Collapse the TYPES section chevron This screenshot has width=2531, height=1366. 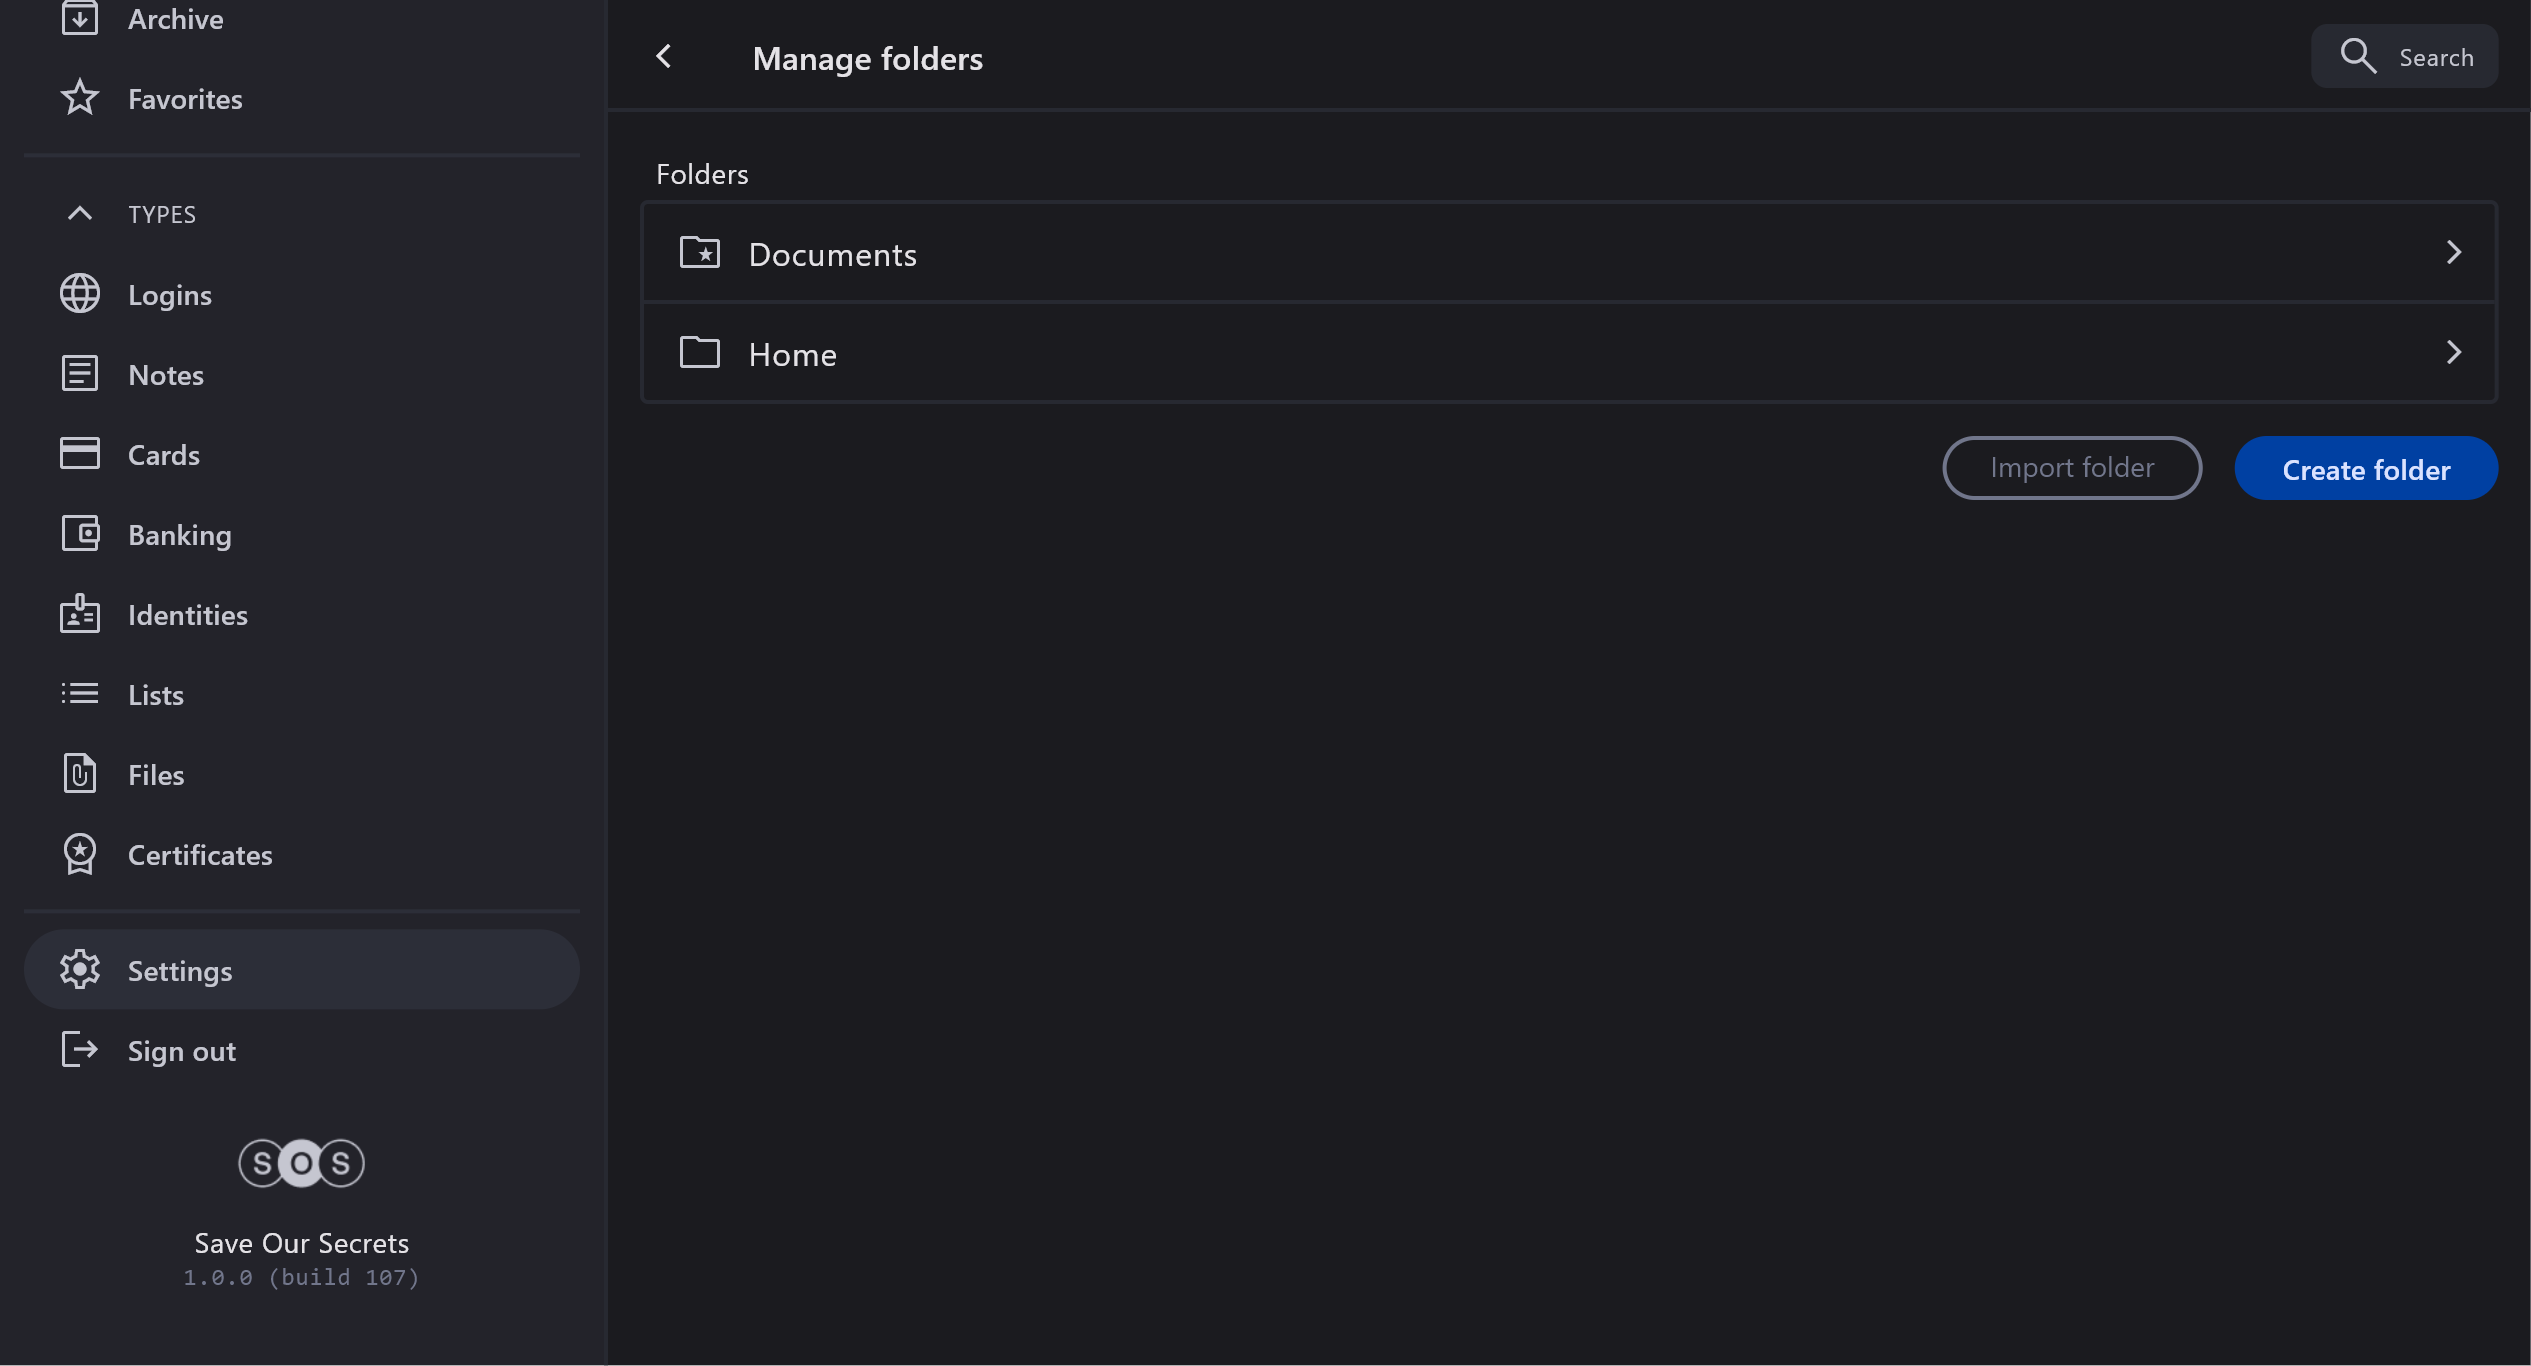coord(79,214)
